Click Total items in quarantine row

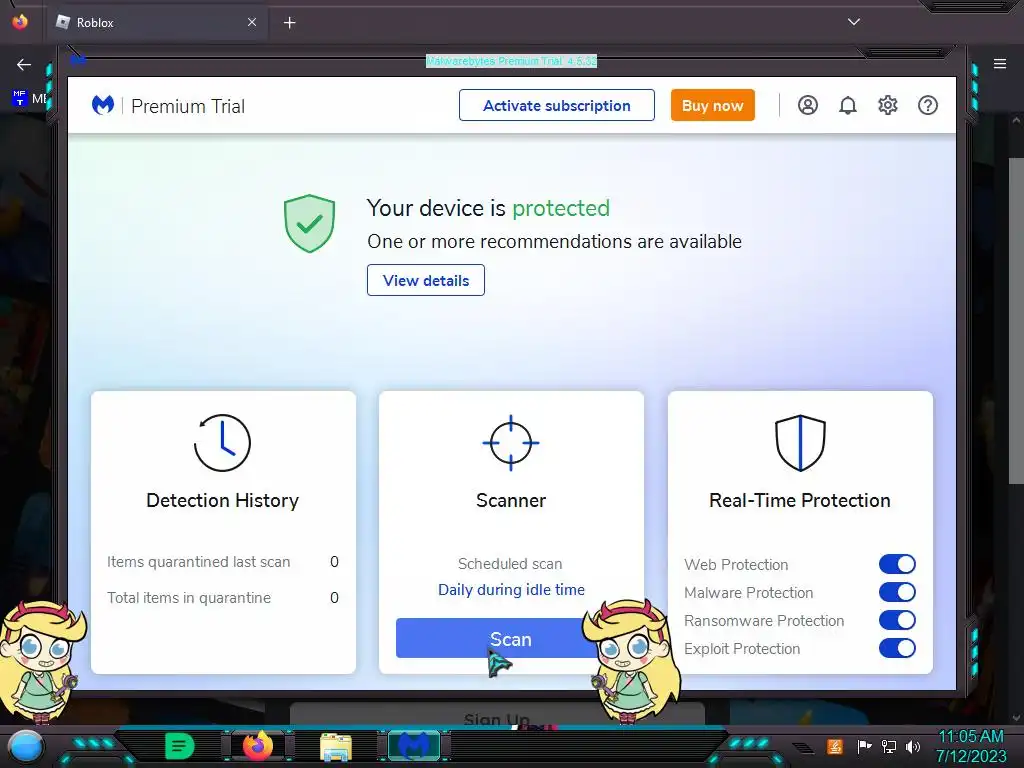coord(223,598)
